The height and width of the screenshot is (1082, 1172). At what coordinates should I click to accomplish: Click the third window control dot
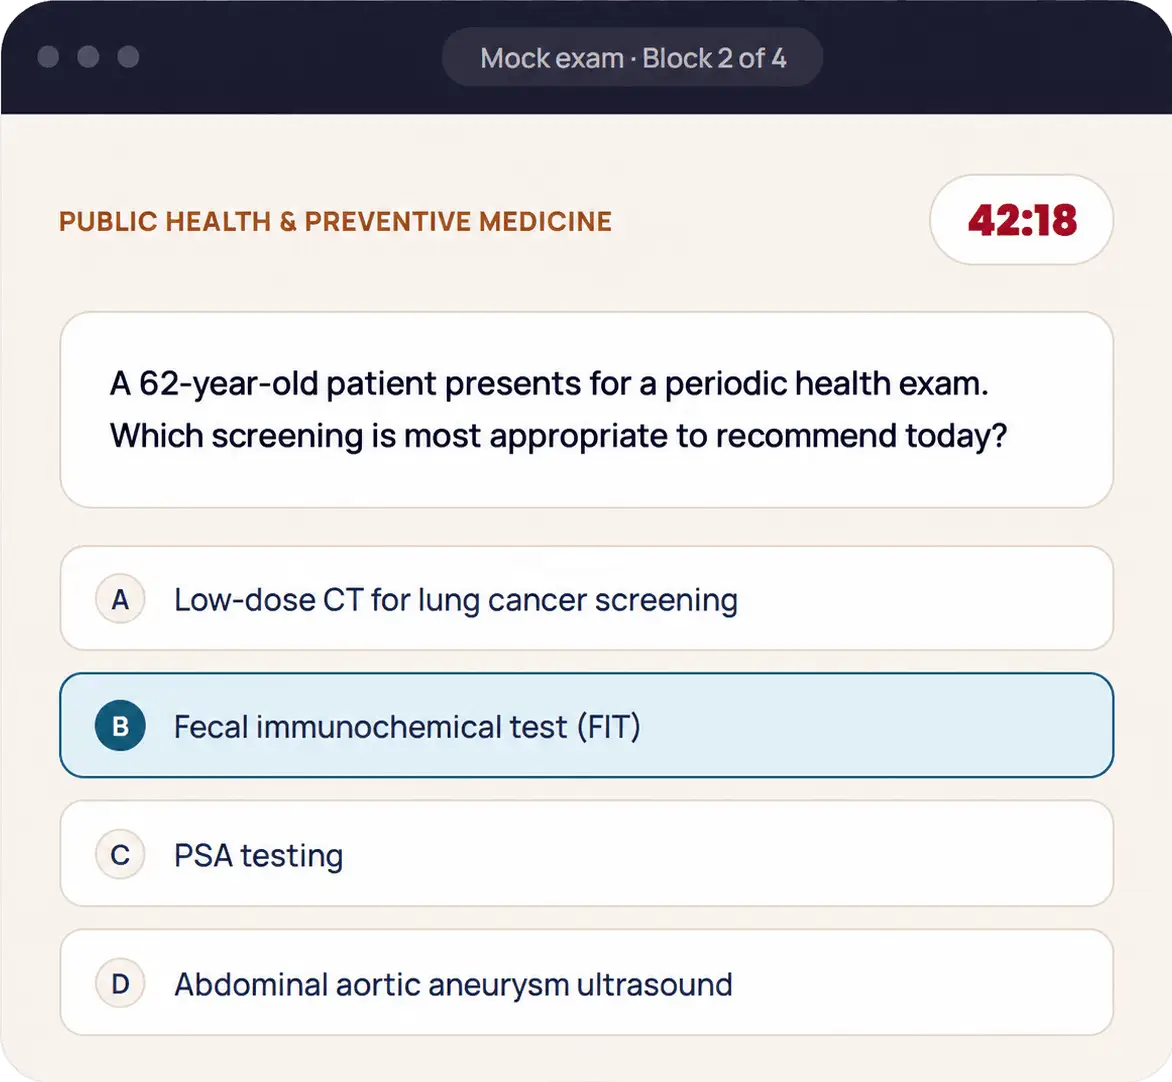point(129,57)
